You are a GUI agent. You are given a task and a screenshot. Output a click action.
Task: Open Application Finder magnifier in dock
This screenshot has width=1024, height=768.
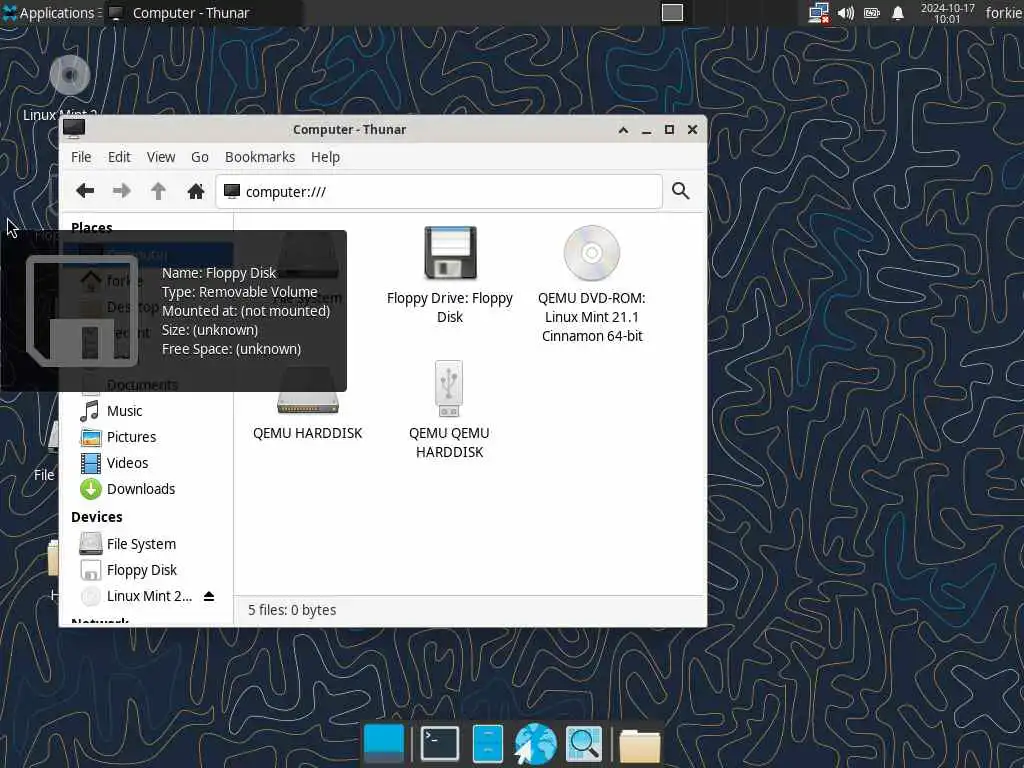(583, 744)
